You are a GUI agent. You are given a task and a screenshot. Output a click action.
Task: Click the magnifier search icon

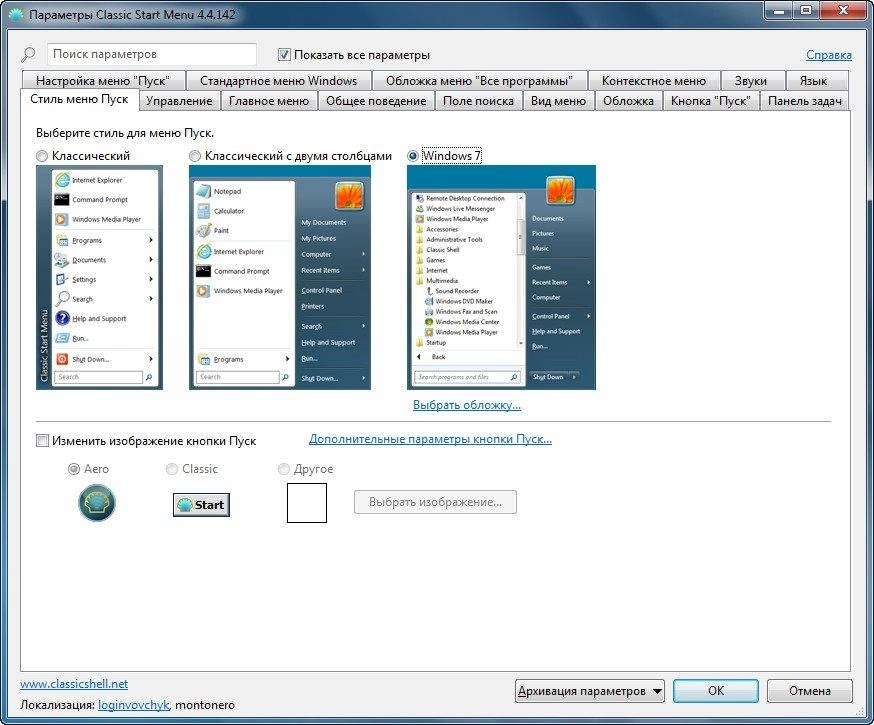[28, 55]
